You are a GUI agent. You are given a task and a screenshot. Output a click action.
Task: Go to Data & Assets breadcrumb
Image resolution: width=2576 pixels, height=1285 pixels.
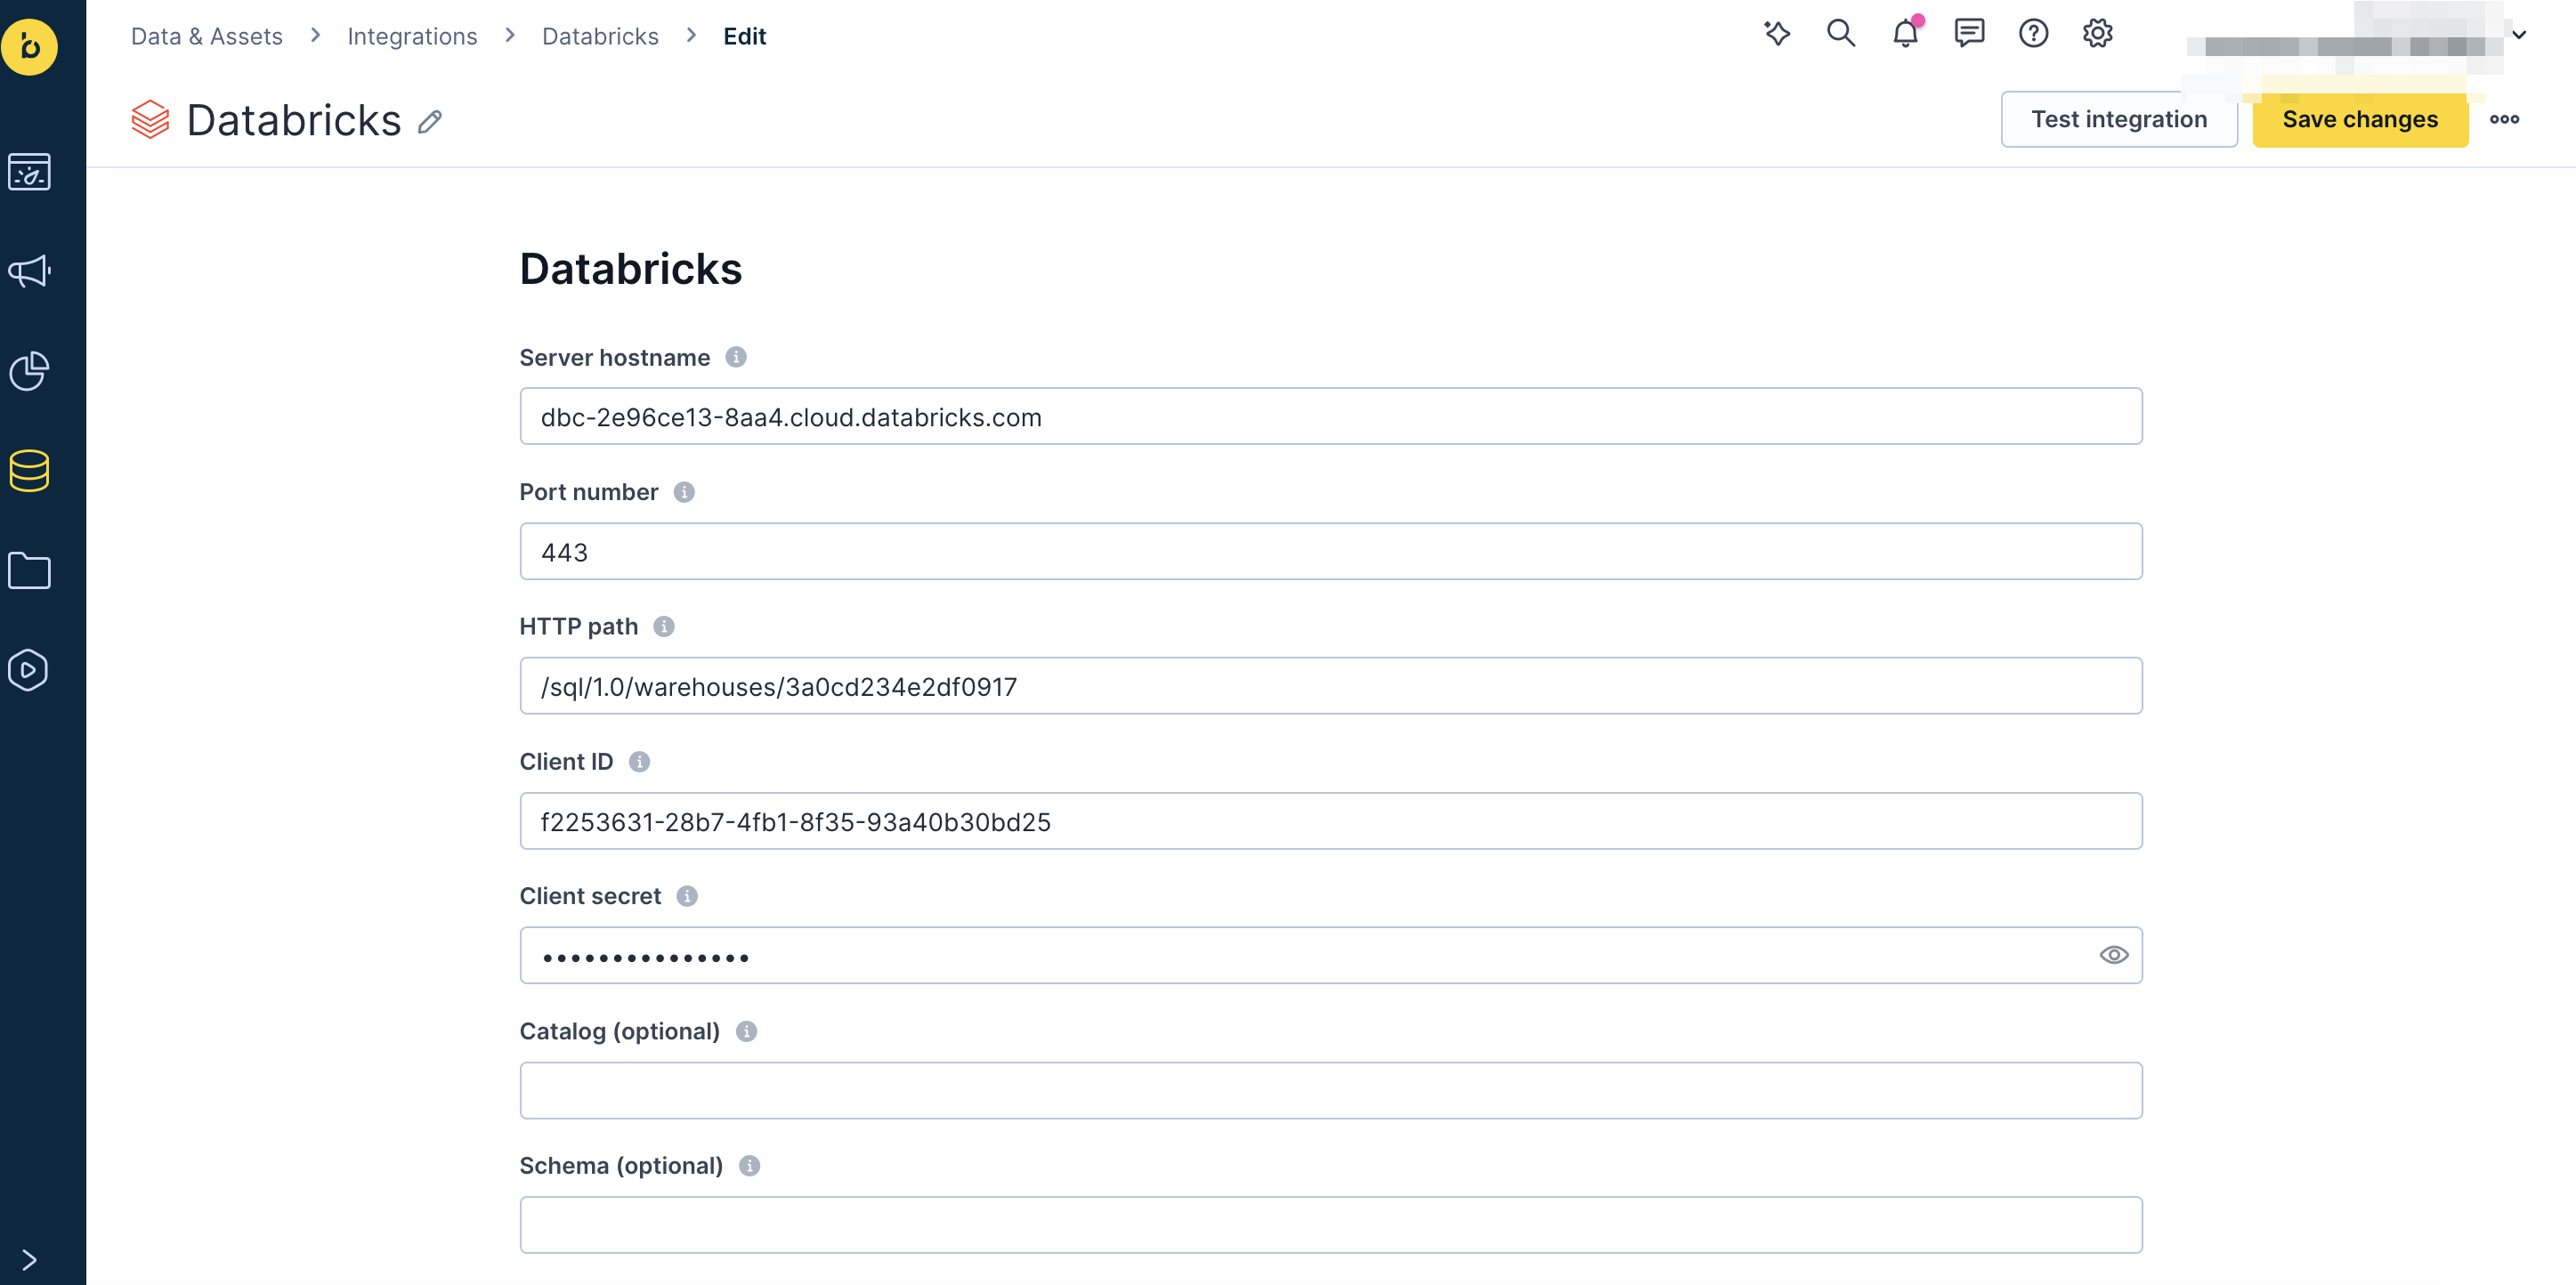(207, 36)
